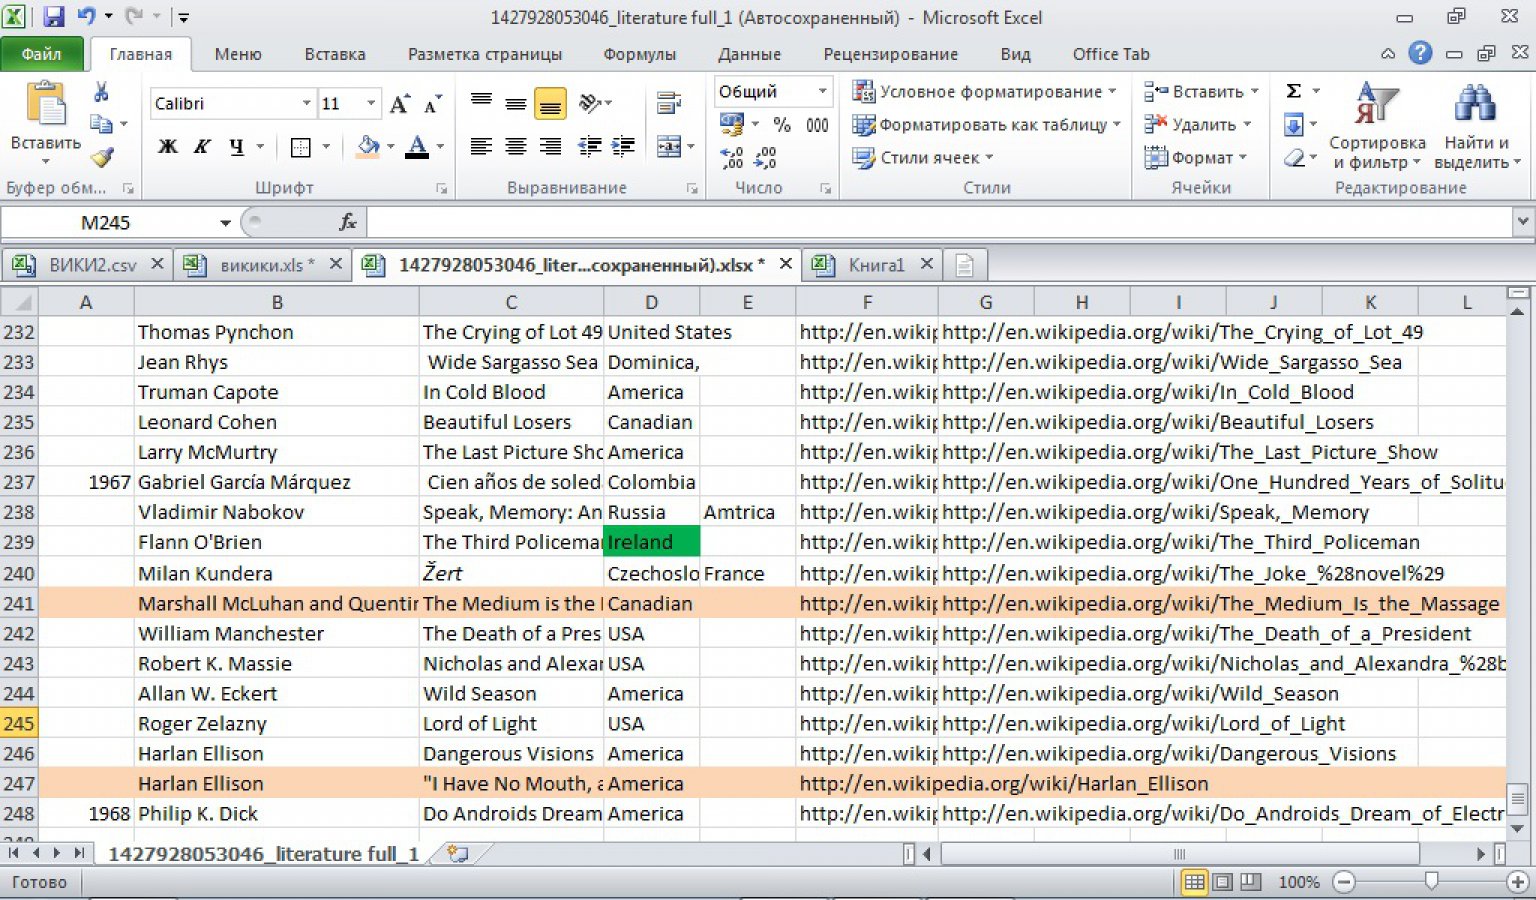This screenshot has width=1536, height=900.
Task: Click new document tab button
Action: click(x=964, y=264)
